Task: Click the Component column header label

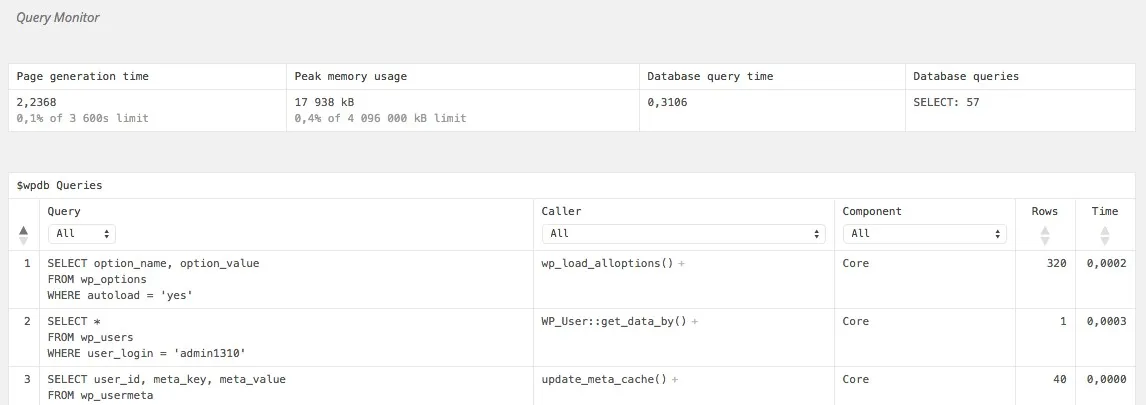Action: tap(872, 211)
